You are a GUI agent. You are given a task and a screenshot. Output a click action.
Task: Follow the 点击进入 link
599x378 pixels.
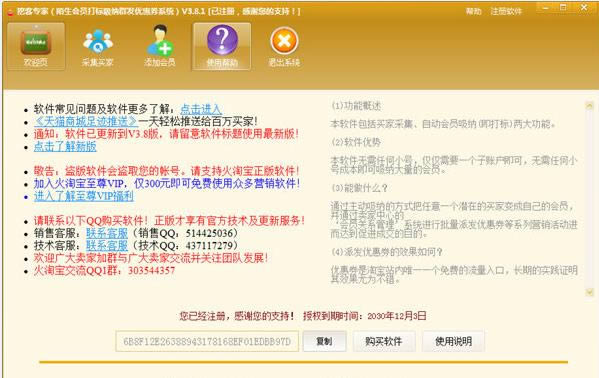click(x=201, y=109)
